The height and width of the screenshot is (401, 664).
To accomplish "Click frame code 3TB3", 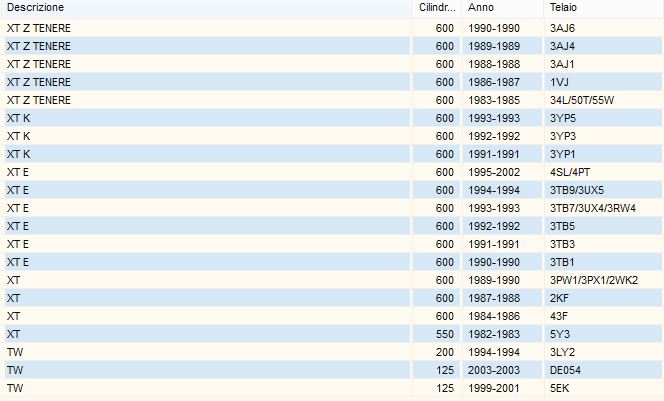I will 562,244.
